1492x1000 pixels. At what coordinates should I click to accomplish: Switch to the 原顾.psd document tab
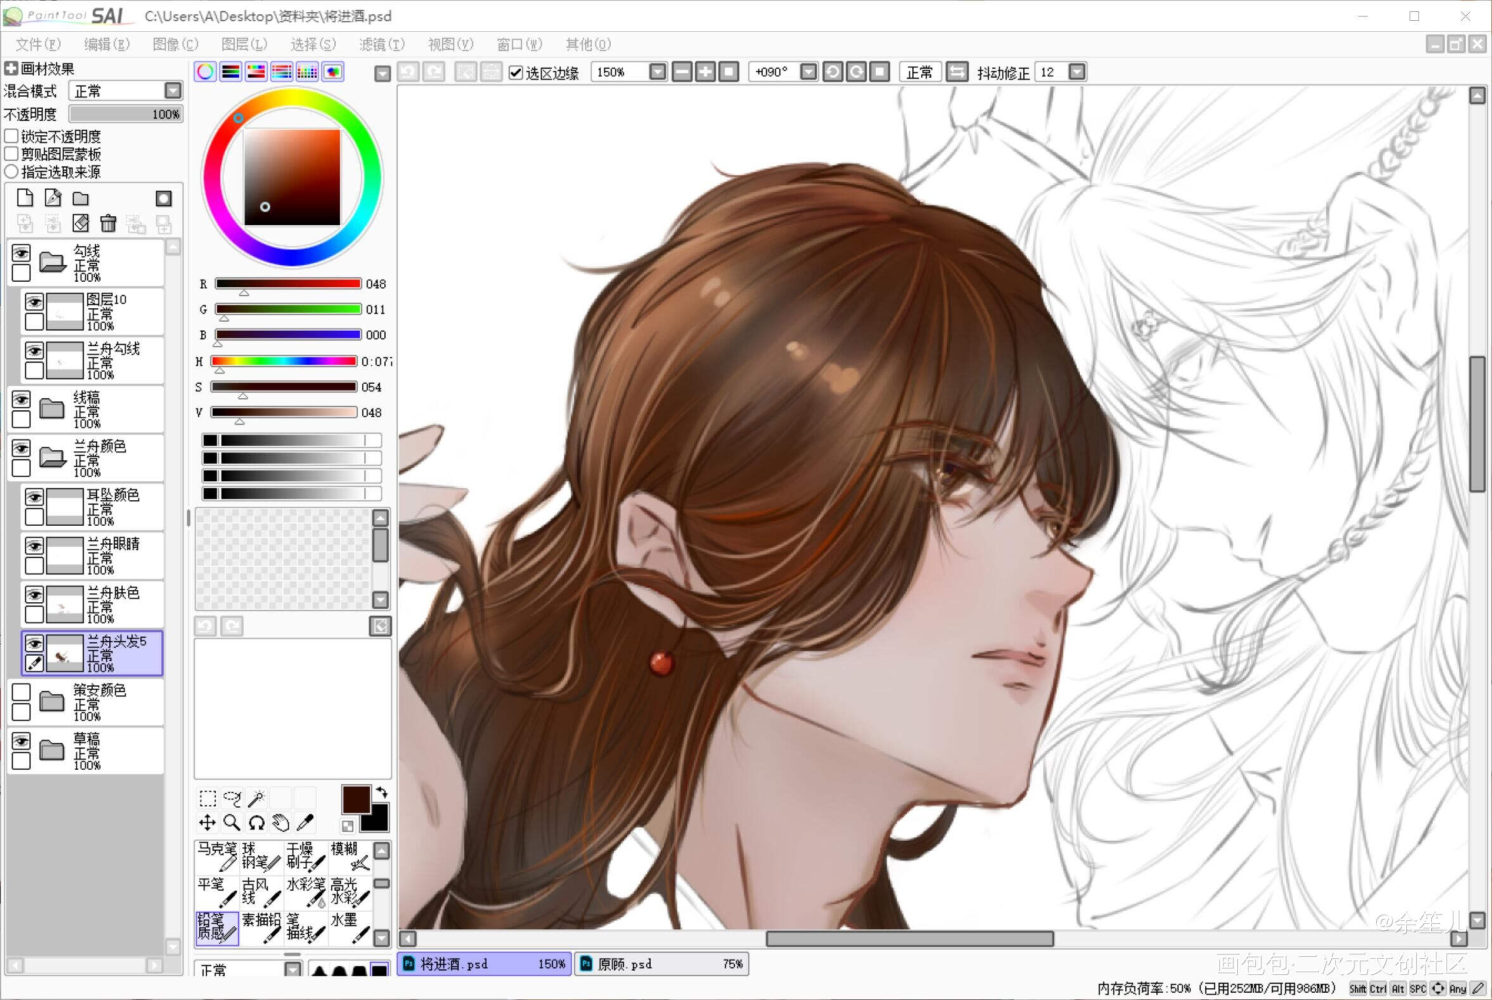660,964
